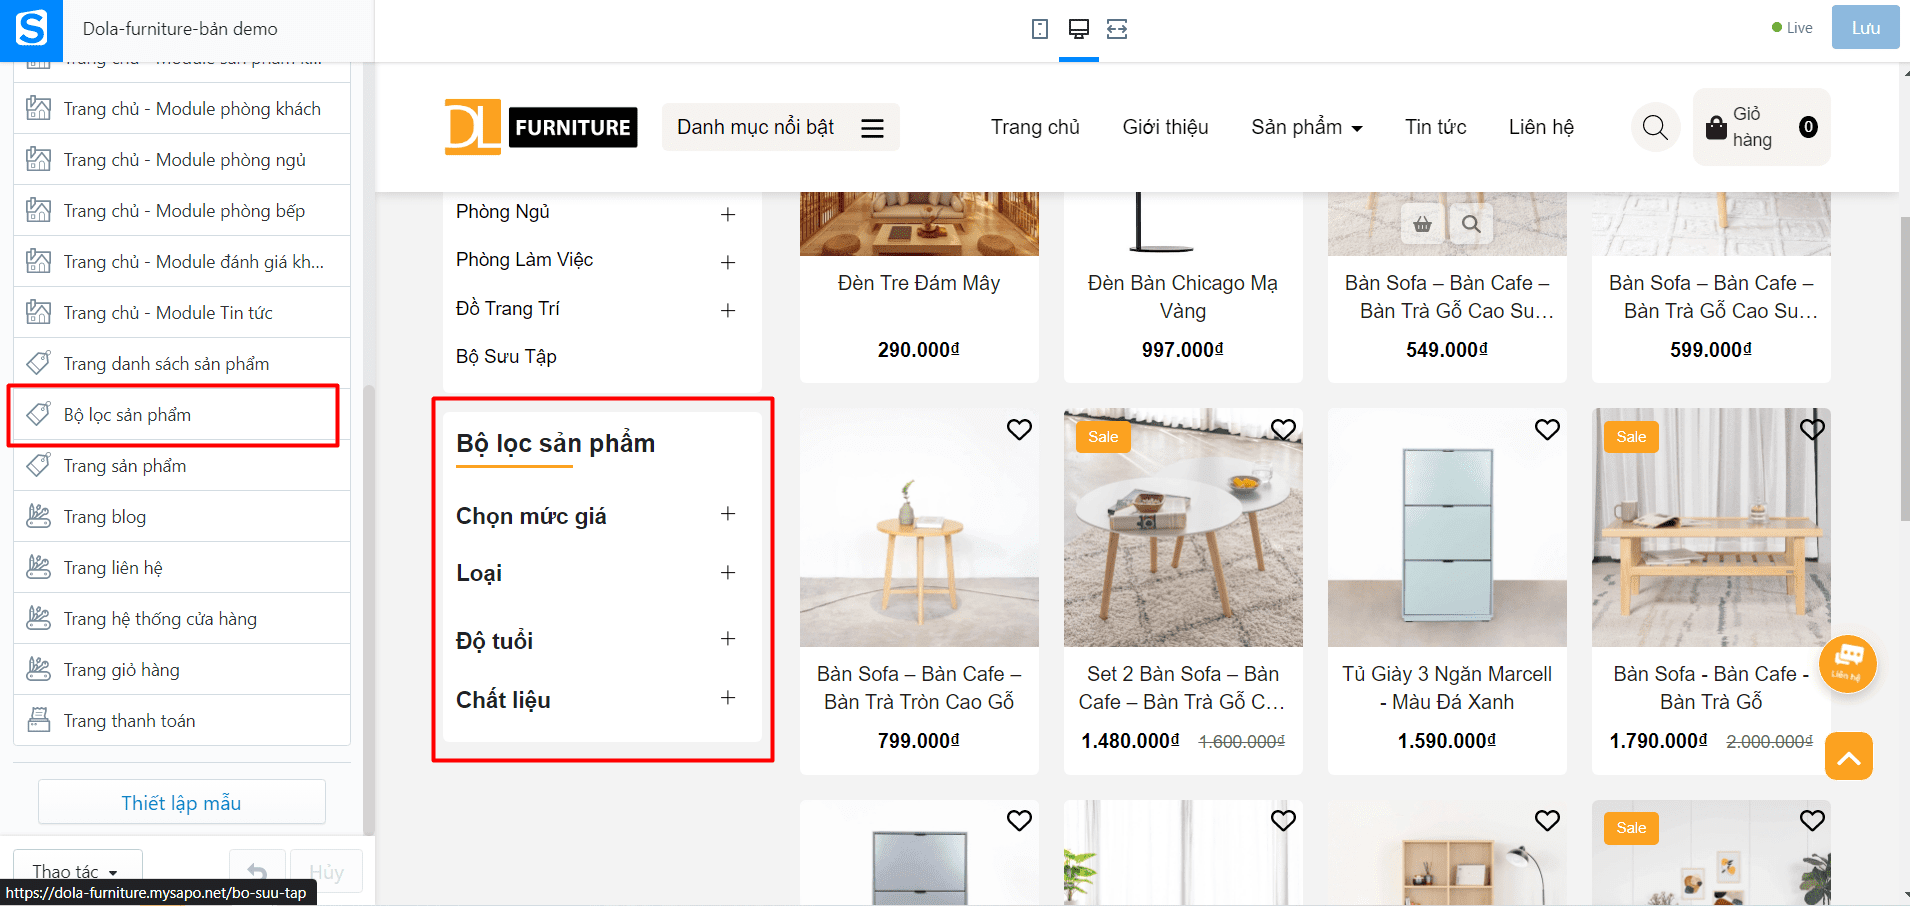Click the 1.590.000₫ price

(1447, 741)
